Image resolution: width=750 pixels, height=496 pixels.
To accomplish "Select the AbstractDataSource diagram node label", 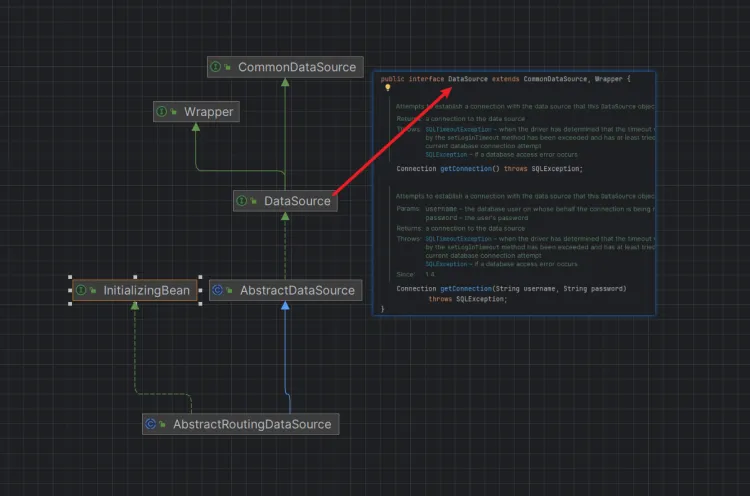I will (297, 290).
